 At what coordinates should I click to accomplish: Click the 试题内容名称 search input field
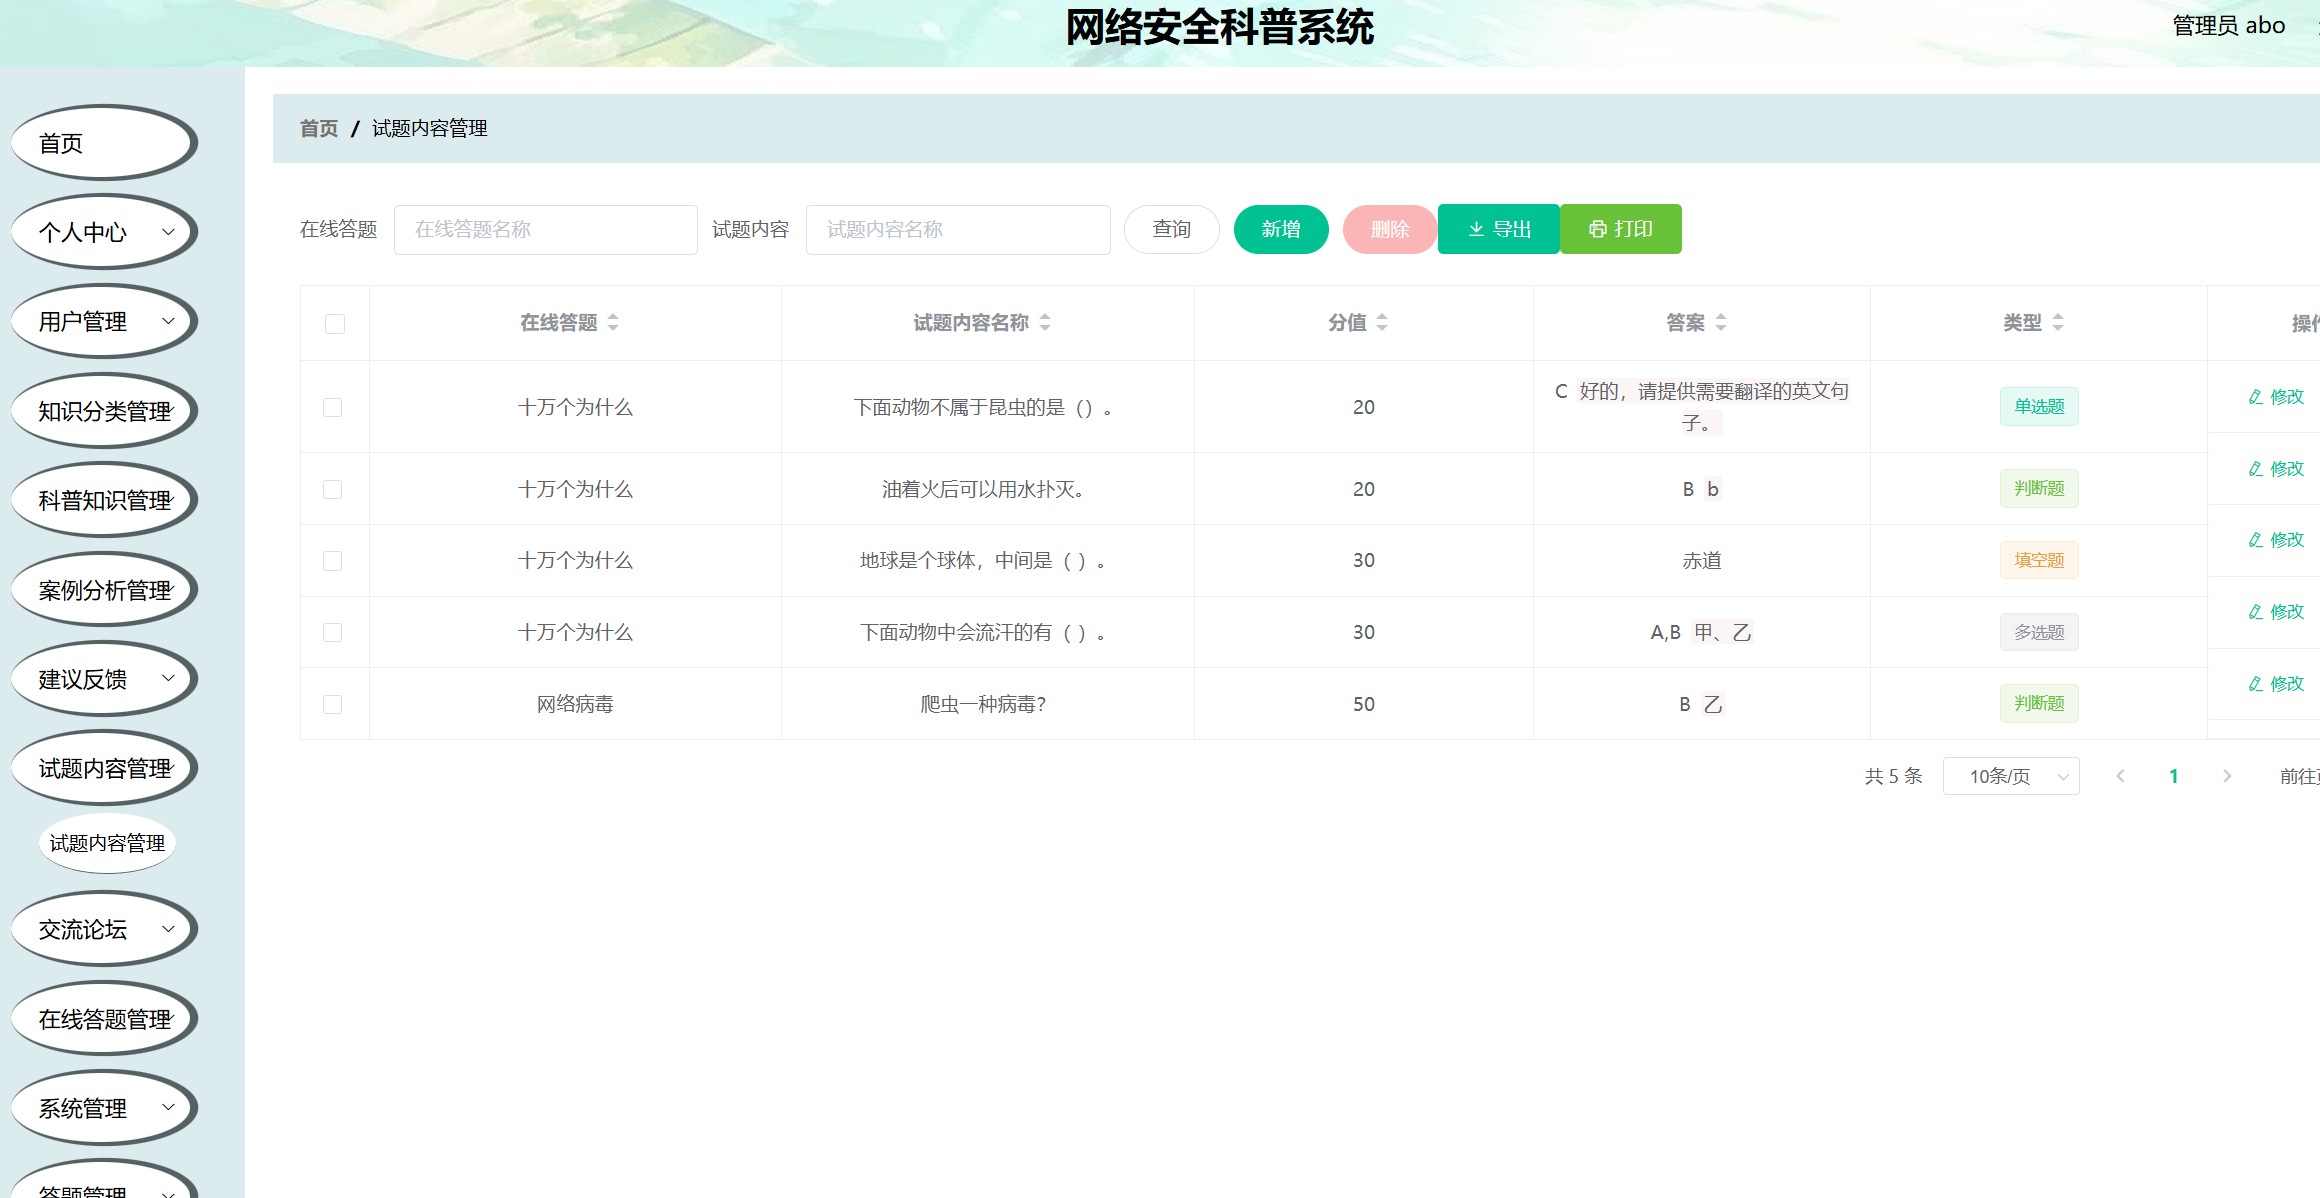tap(957, 229)
